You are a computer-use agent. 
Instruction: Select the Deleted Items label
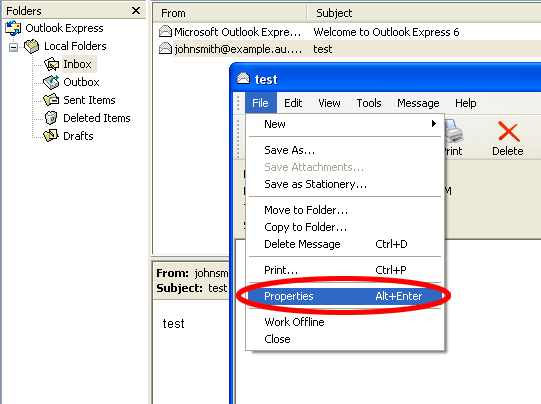point(97,118)
